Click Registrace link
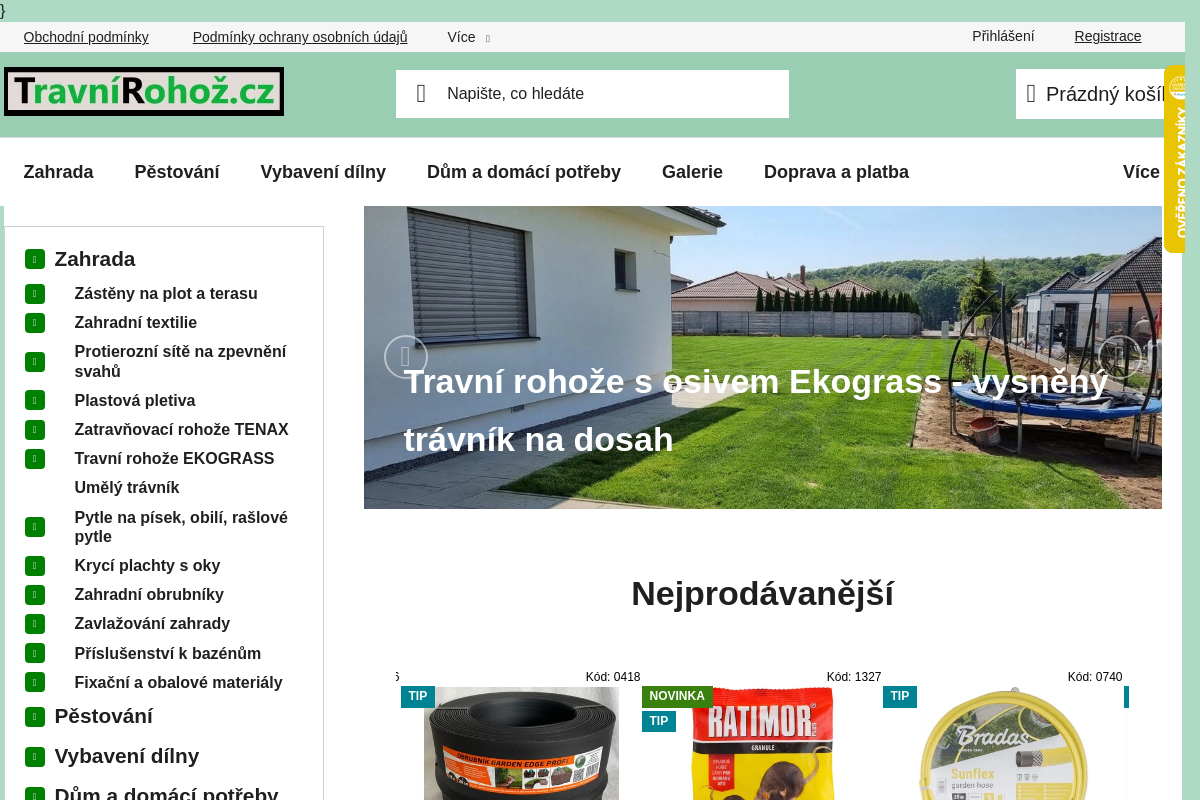The width and height of the screenshot is (1200, 800). [x=1108, y=36]
